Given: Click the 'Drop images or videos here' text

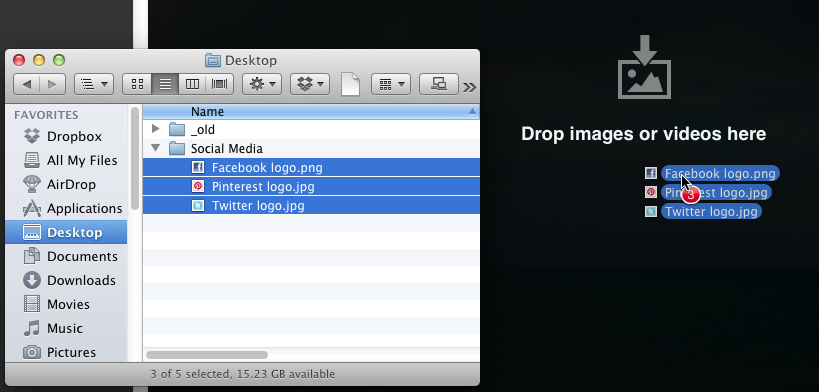Looking at the screenshot, I should pyautogui.click(x=644, y=134).
